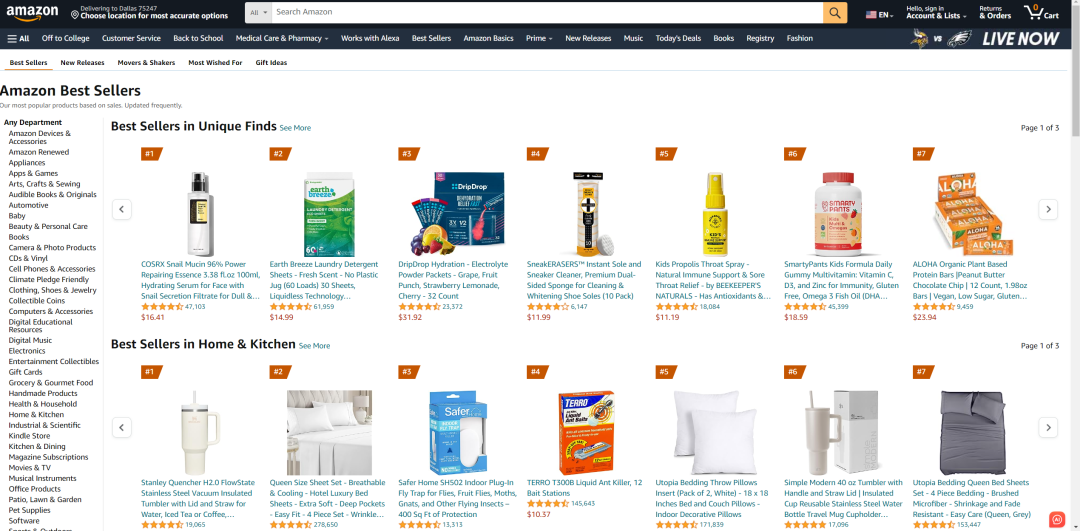Image resolution: width=1080 pixels, height=531 pixels.
Task: Click the Search Amazon input field
Action: tap(548, 12)
